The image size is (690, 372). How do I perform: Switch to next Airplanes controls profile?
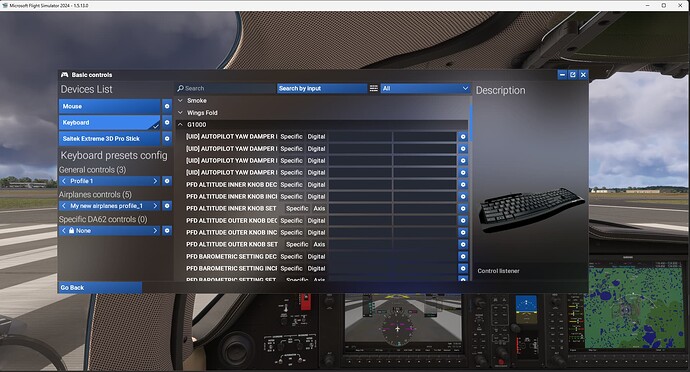coord(155,206)
